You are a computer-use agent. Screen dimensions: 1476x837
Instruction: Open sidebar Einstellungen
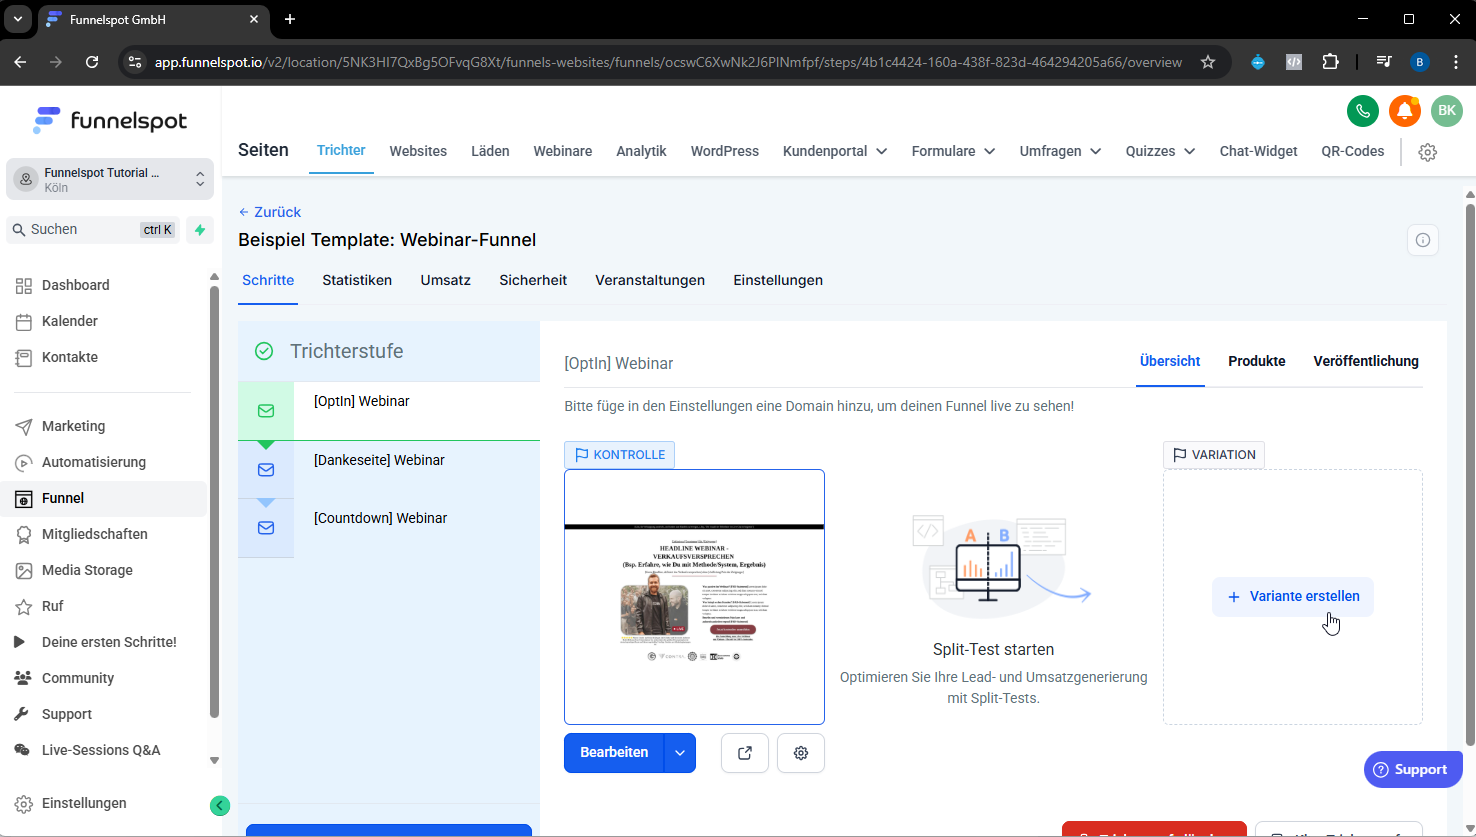(x=84, y=803)
